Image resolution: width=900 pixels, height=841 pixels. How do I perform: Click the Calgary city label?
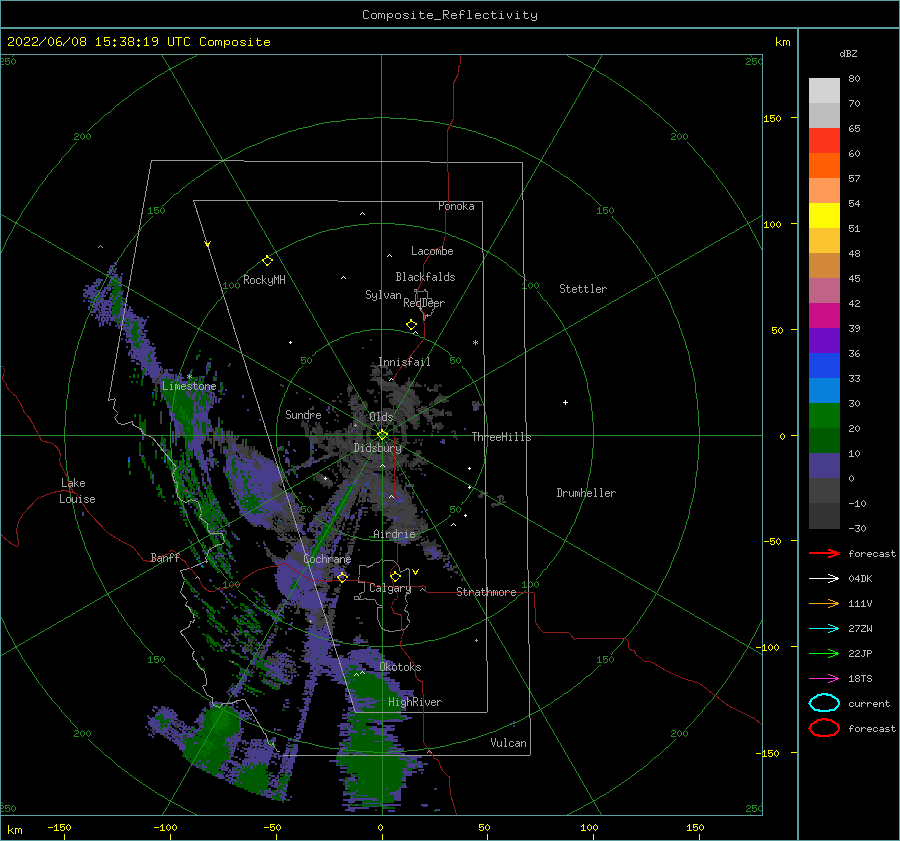tap(390, 588)
